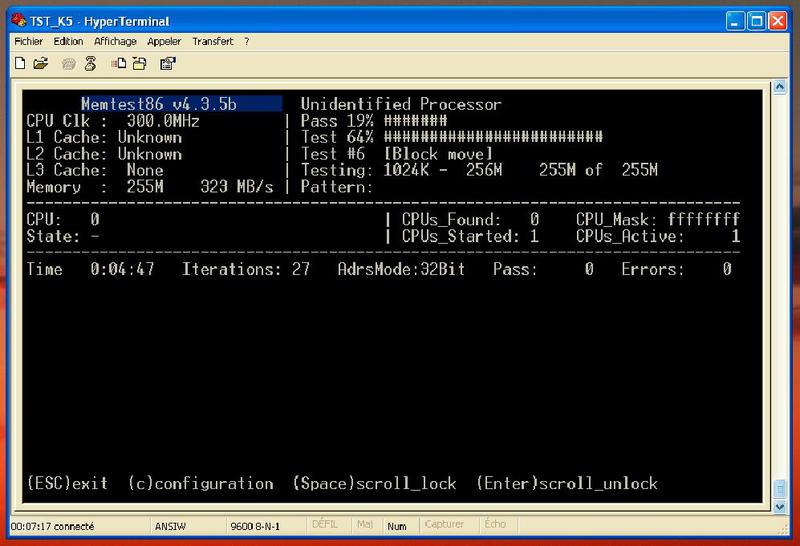
Task: Click the window resize grip corner
Action: point(785,530)
